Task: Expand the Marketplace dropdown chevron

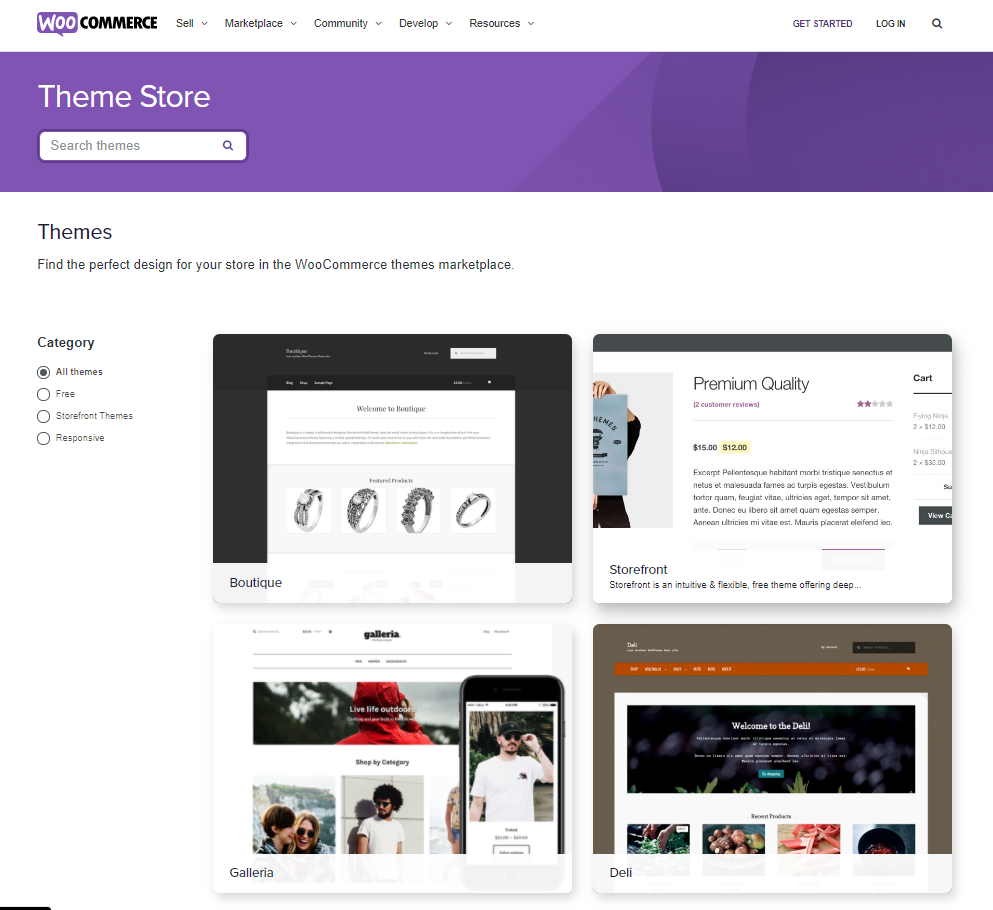Action: tap(293, 23)
